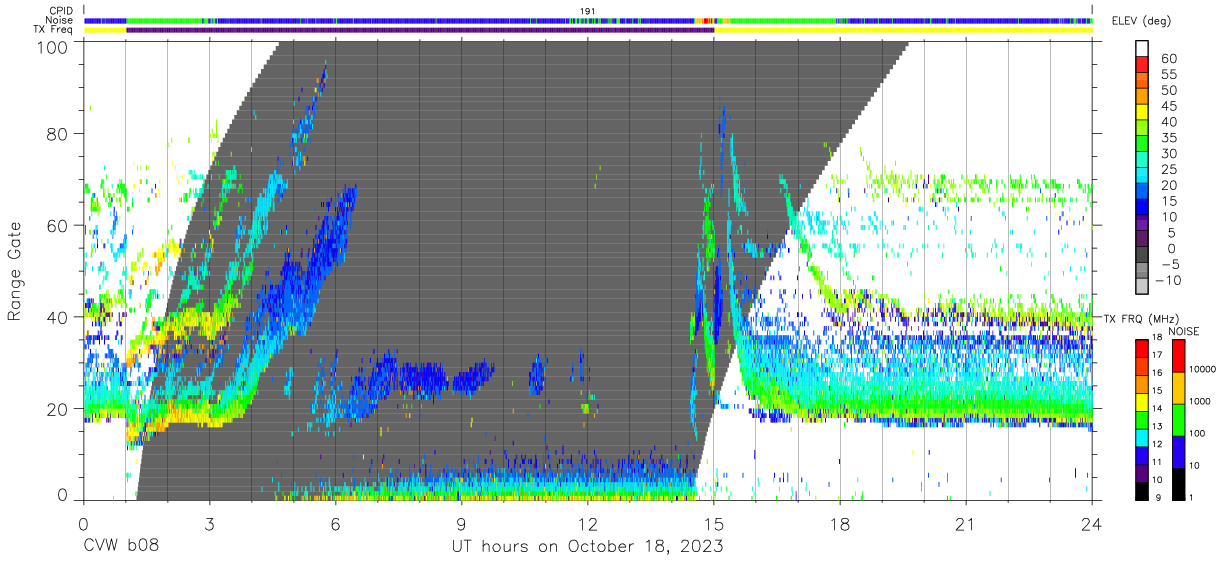Click the orange segment of the NOISE colorbar
This screenshot has width=1228, height=567.
pos(1178,388)
